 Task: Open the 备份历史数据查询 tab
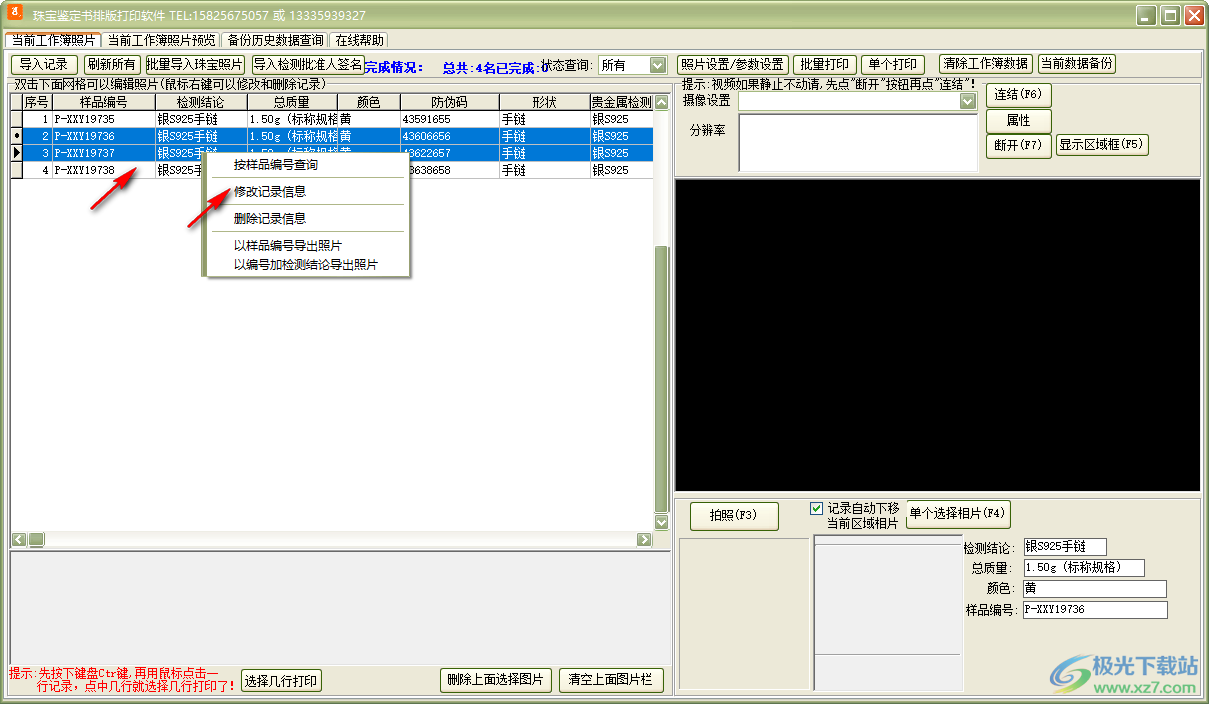tap(275, 40)
